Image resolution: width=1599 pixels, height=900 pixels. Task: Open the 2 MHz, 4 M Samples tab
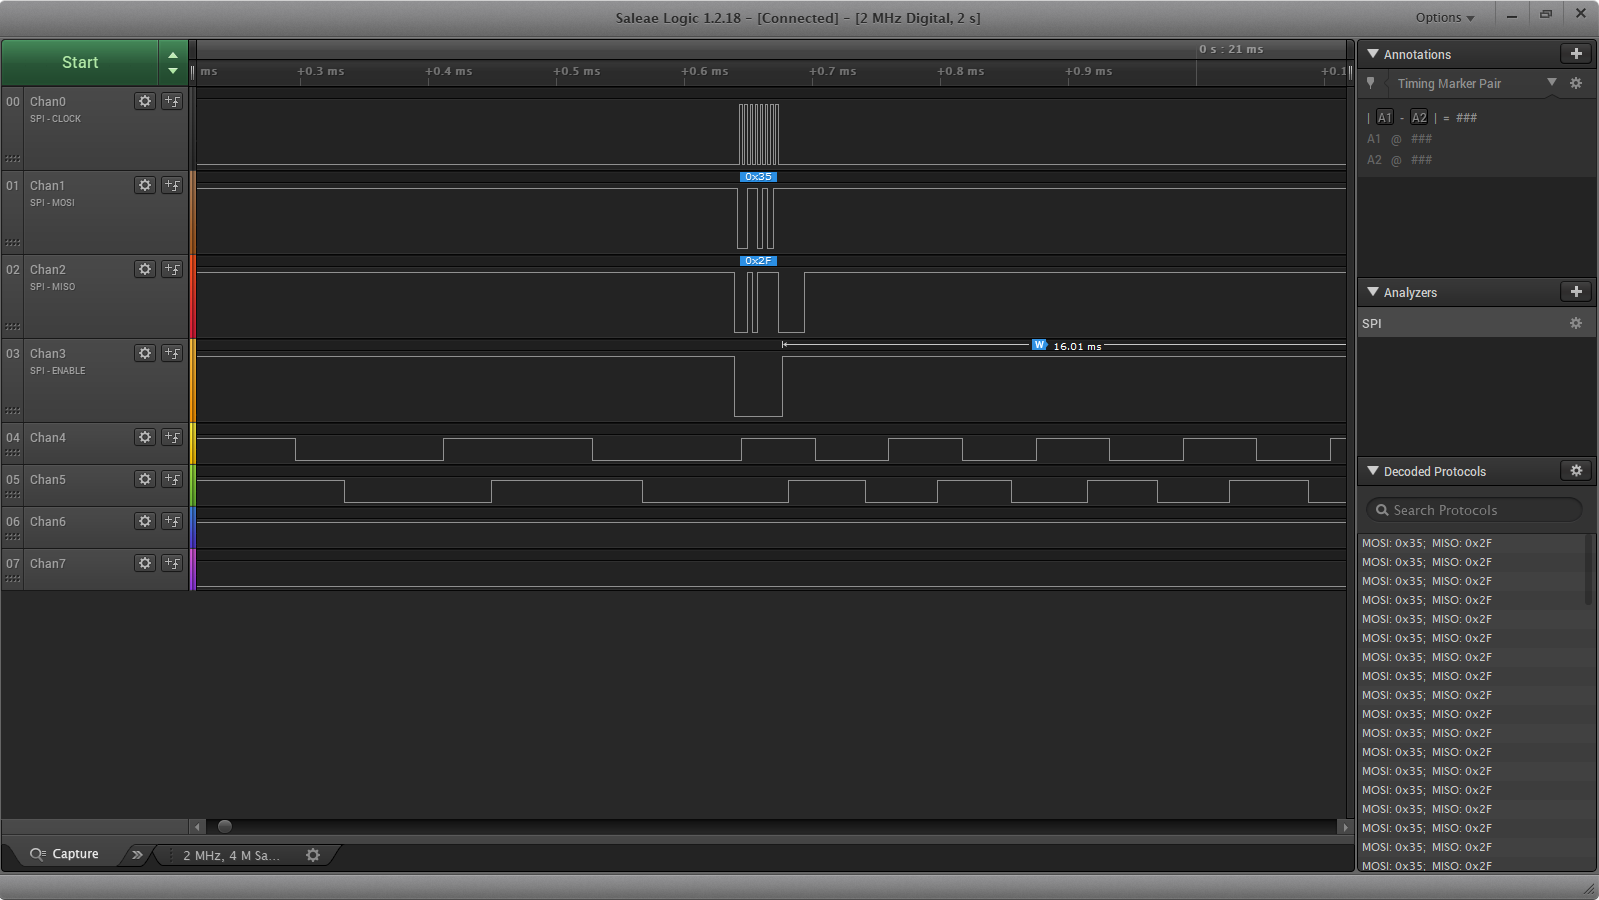tap(231, 855)
